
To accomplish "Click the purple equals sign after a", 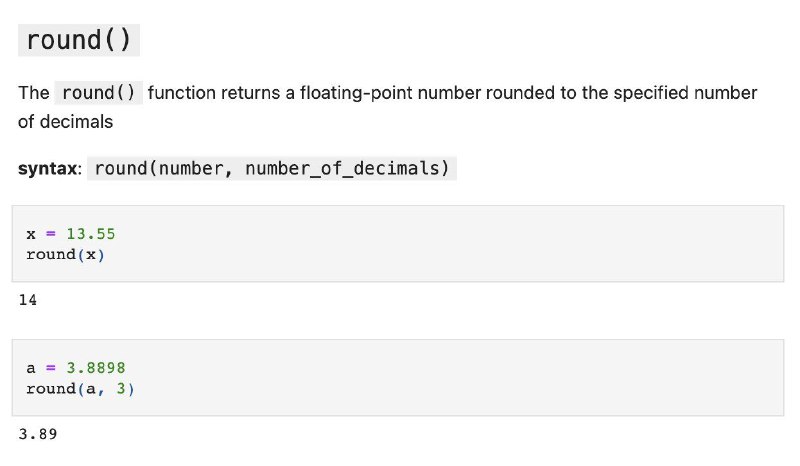I will click(x=51, y=367).
